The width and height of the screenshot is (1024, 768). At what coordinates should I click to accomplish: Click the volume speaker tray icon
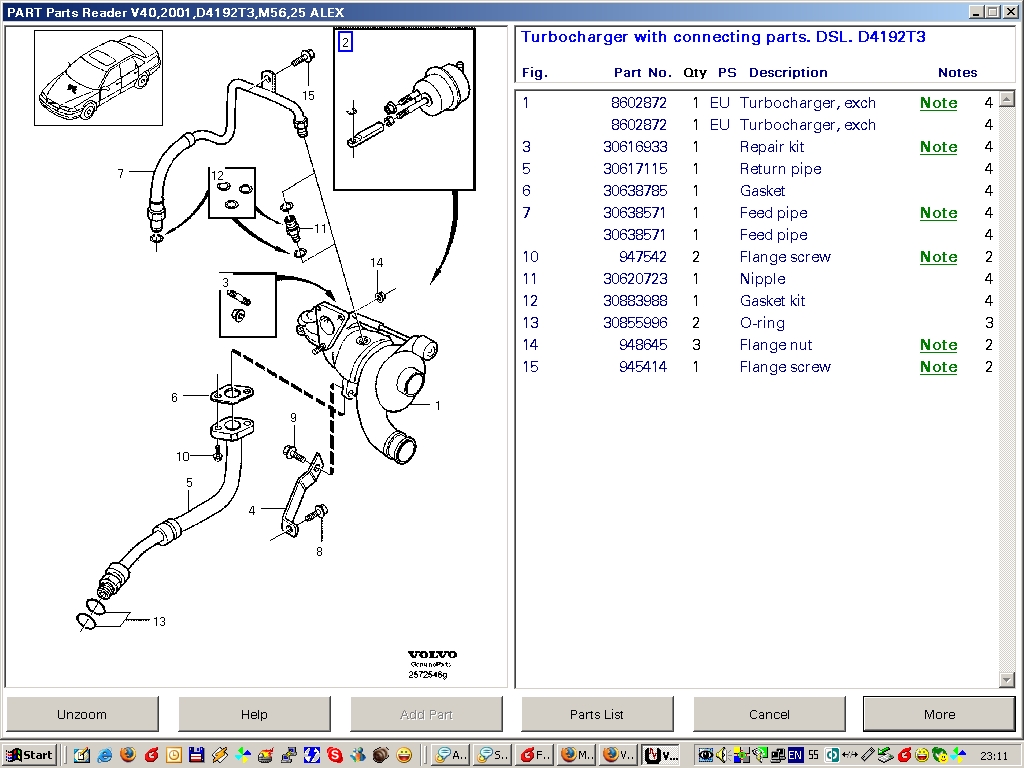(723, 755)
